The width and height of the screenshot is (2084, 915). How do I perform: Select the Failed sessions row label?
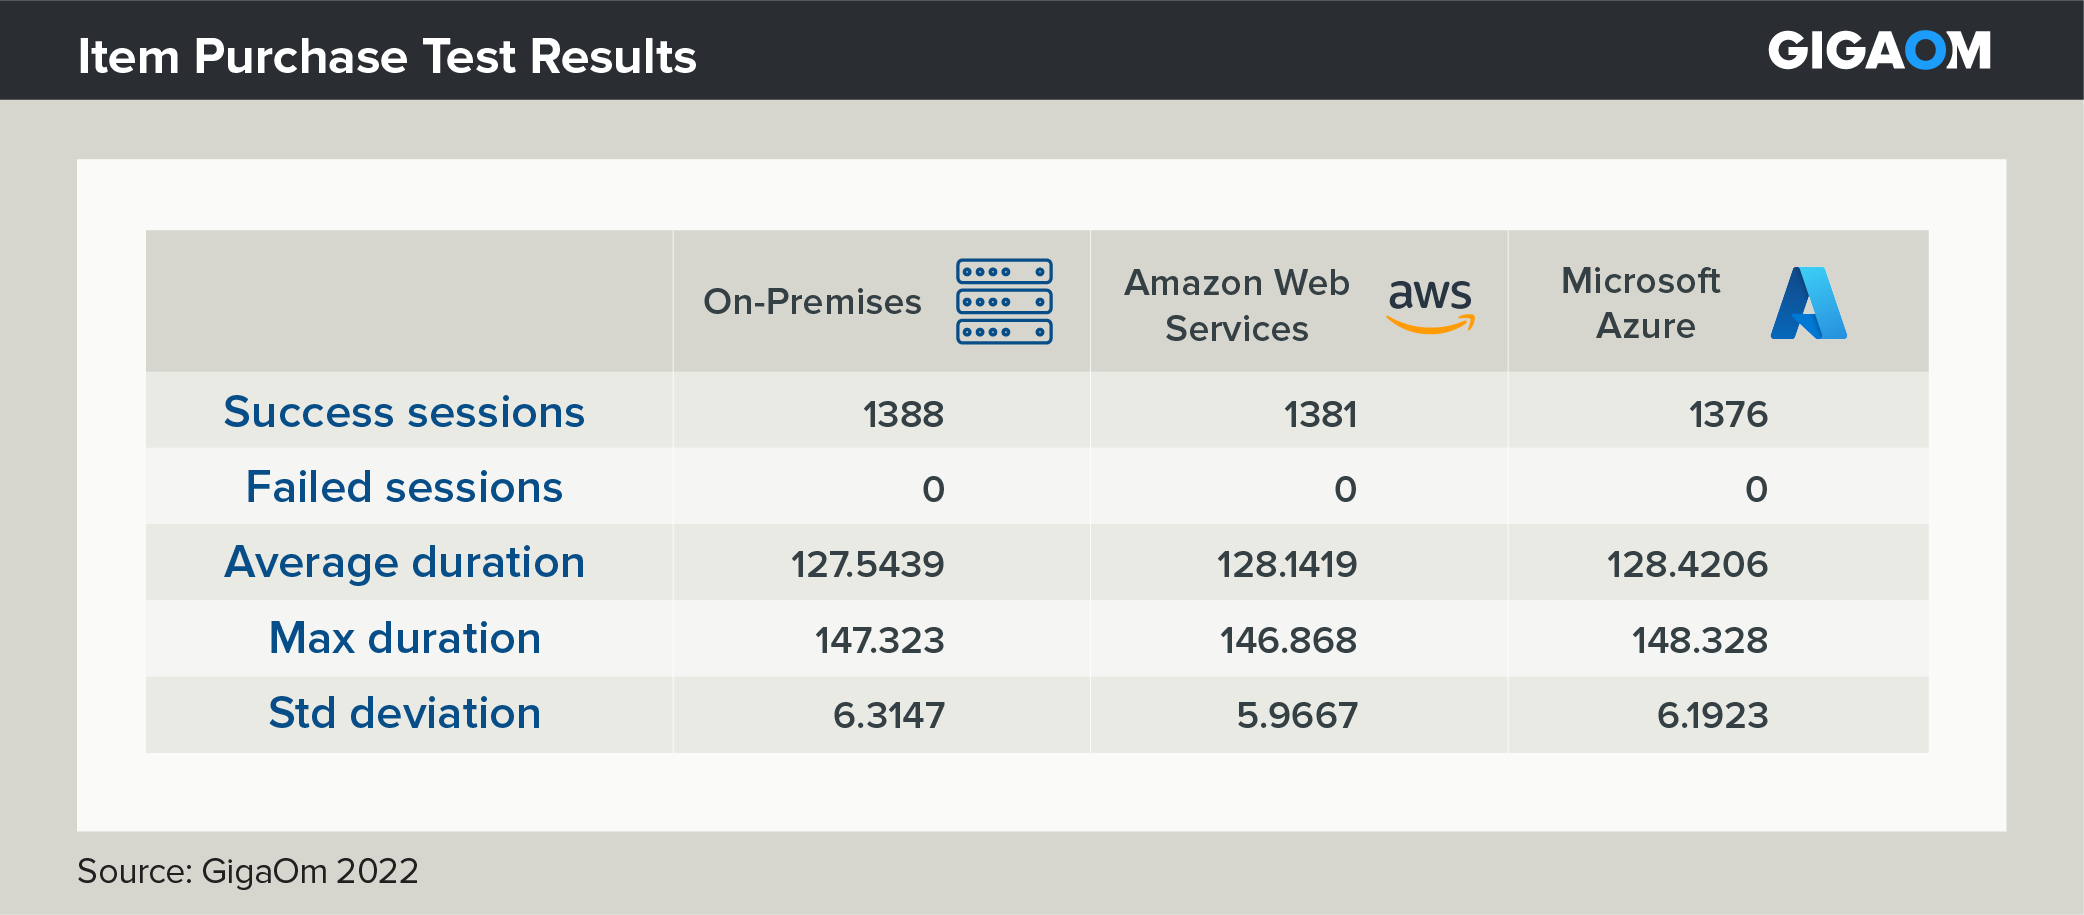[404, 488]
